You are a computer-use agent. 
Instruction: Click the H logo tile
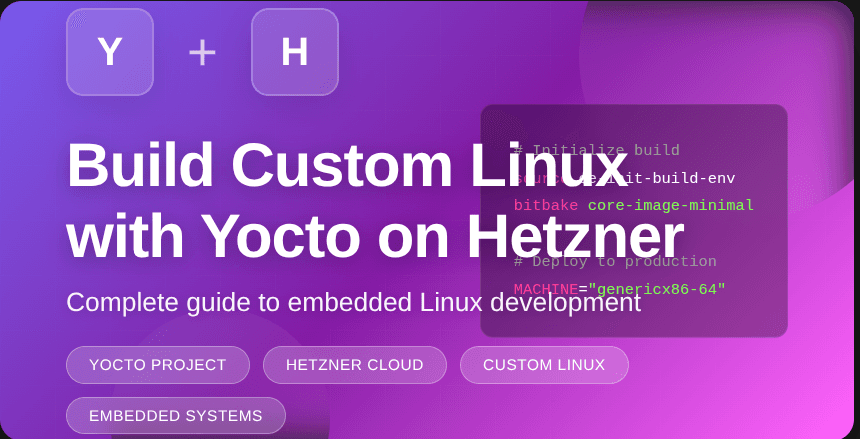(x=295, y=52)
